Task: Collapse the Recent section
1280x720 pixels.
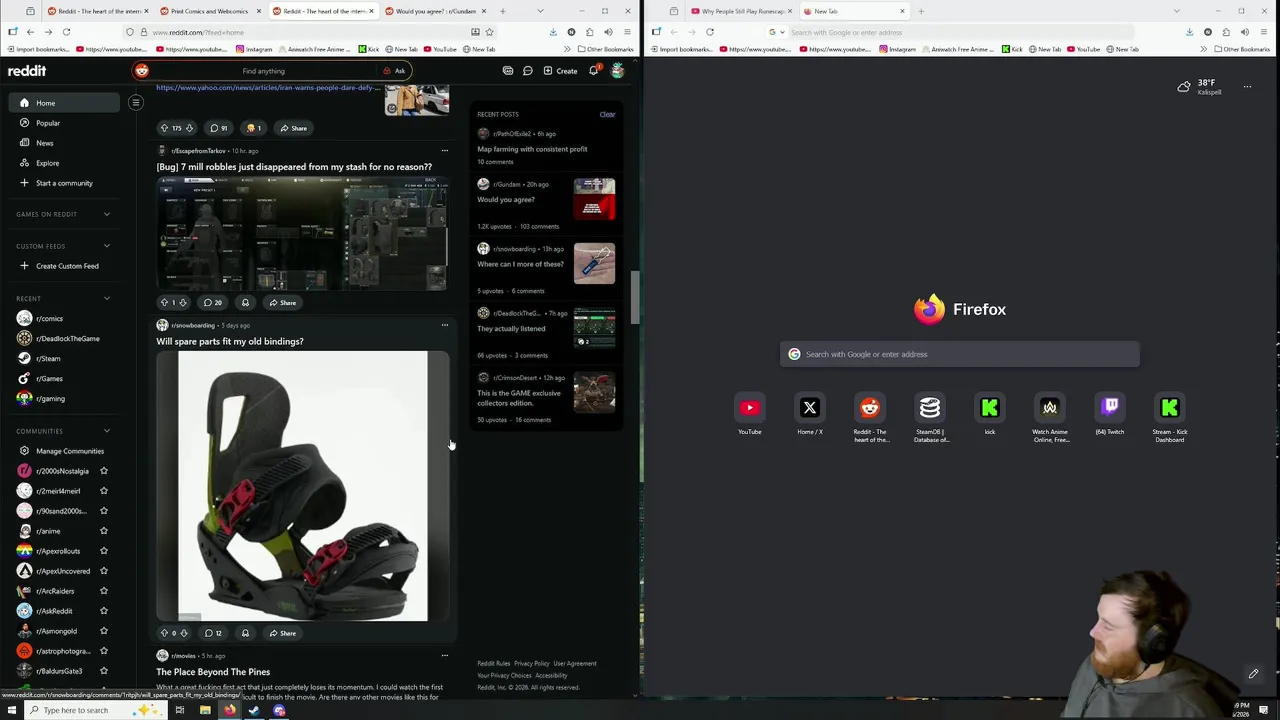Action: 107,298
